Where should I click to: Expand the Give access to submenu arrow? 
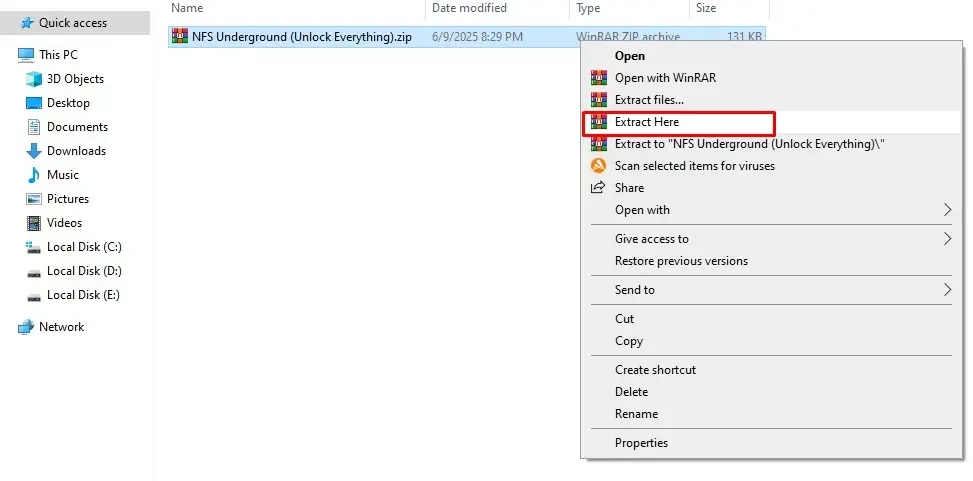pyautogui.click(x=947, y=238)
